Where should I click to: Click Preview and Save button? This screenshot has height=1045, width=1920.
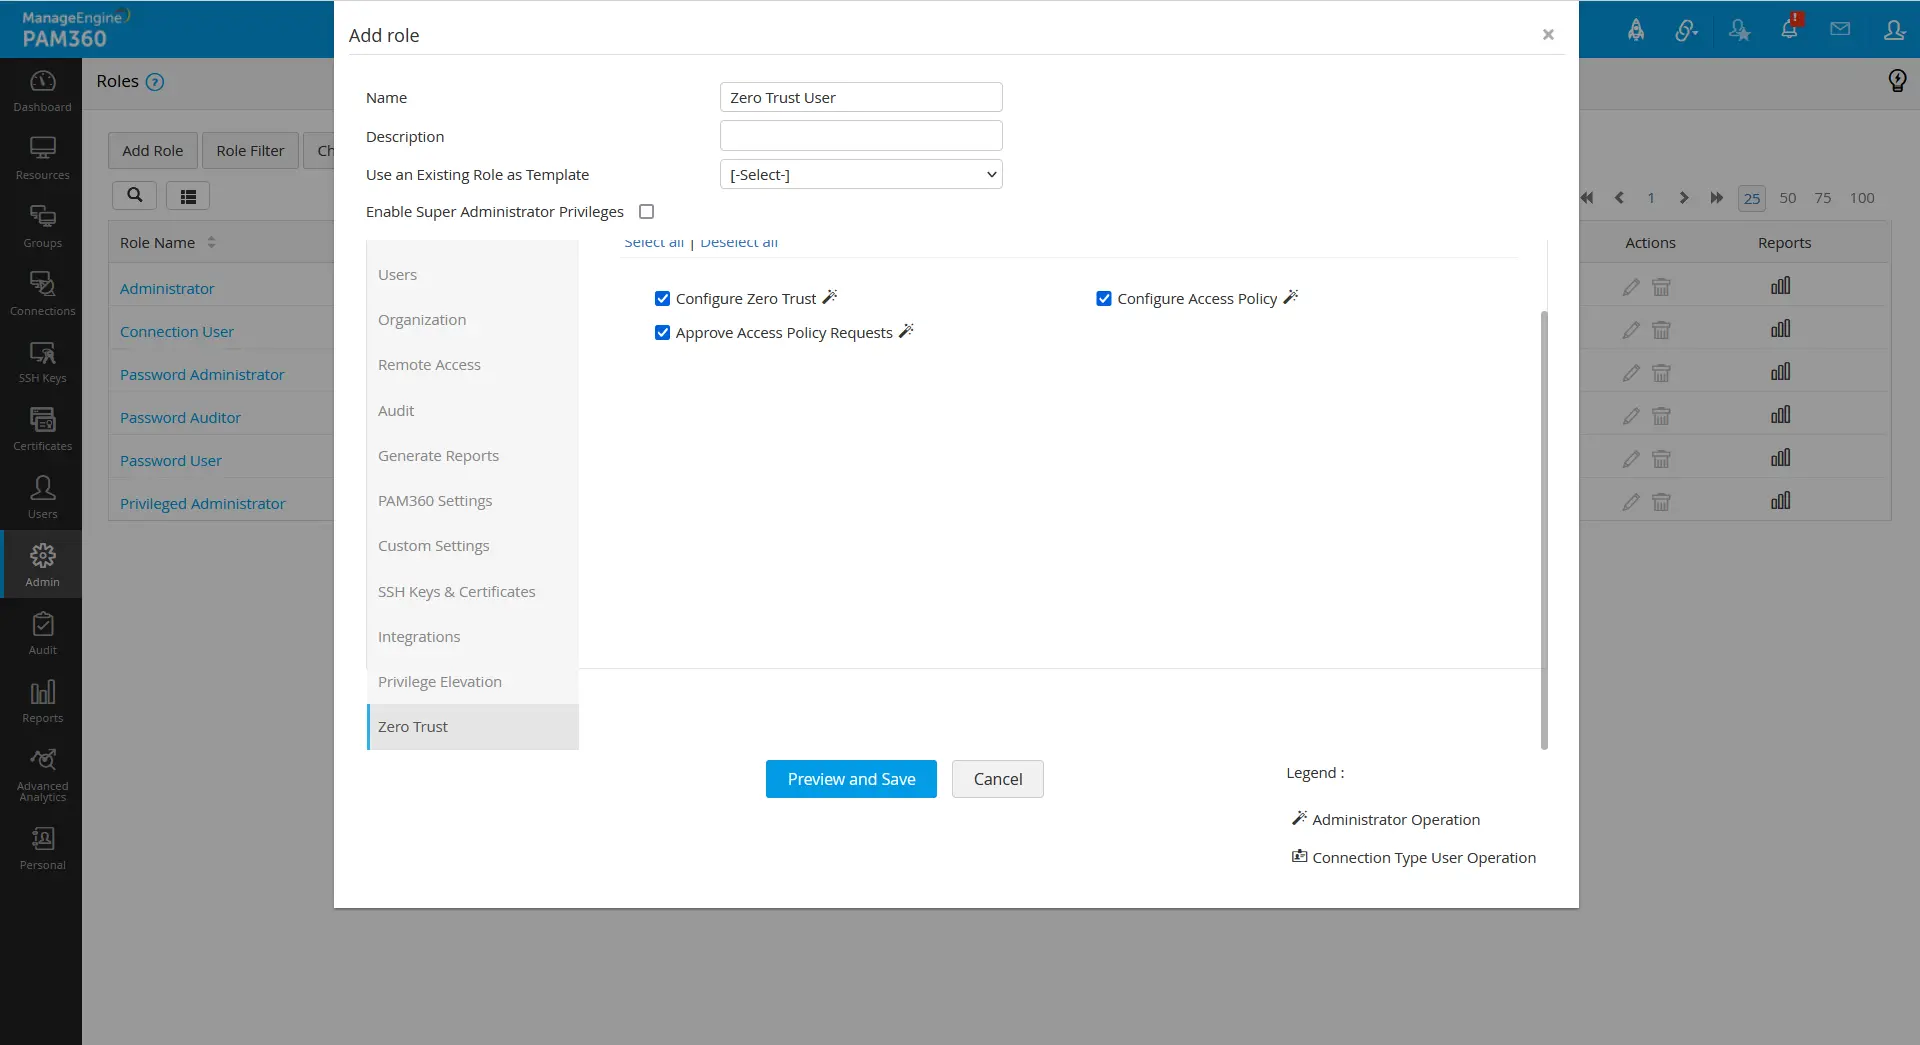(x=851, y=779)
